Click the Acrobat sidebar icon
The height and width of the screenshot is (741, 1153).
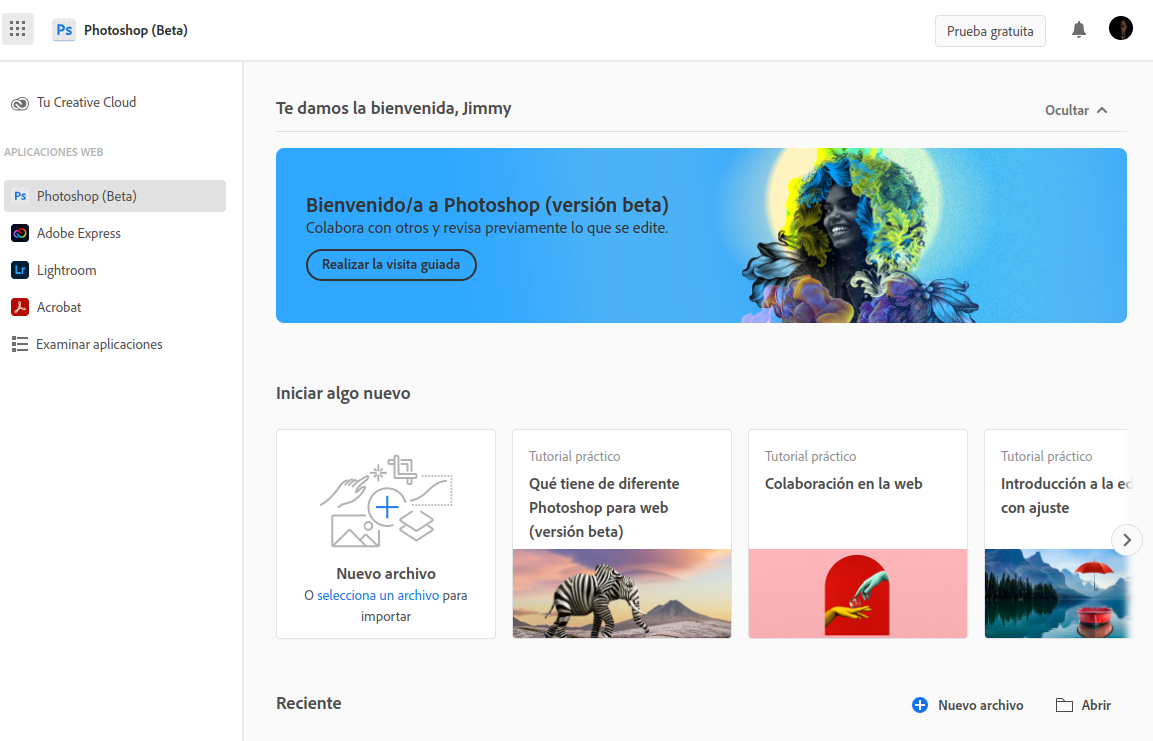point(20,307)
